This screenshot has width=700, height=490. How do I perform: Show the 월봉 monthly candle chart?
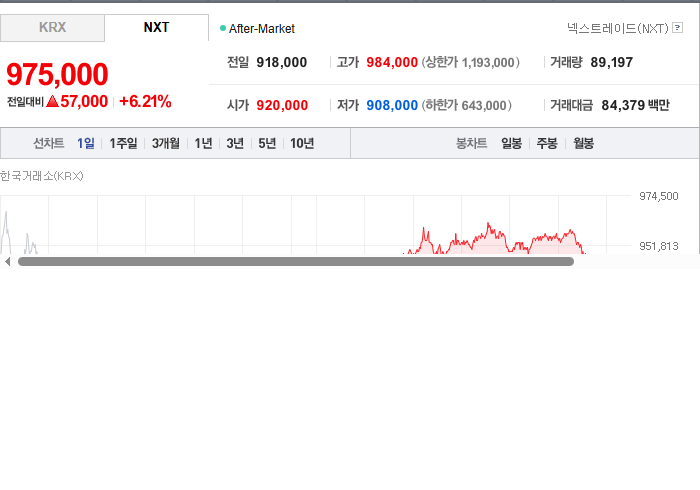583,143
